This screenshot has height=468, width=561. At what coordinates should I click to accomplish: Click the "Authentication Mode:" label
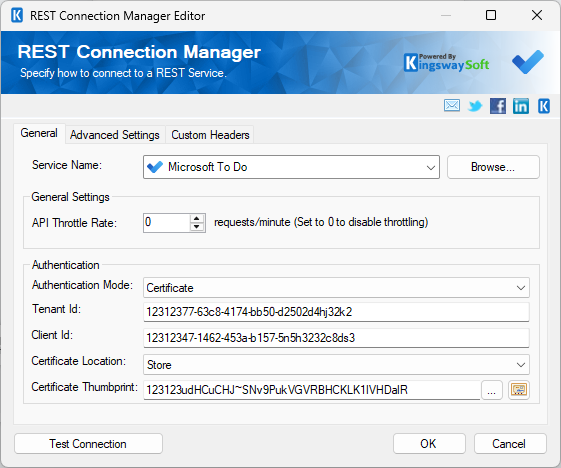point(82,285)
